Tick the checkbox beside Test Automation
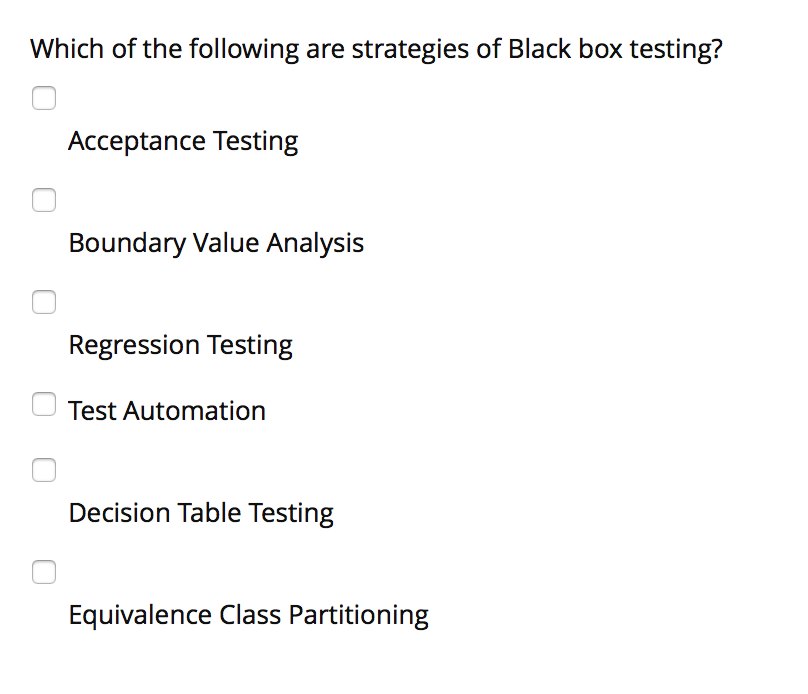The width and height of the screenshot is (808, 694). click(44, 404)
